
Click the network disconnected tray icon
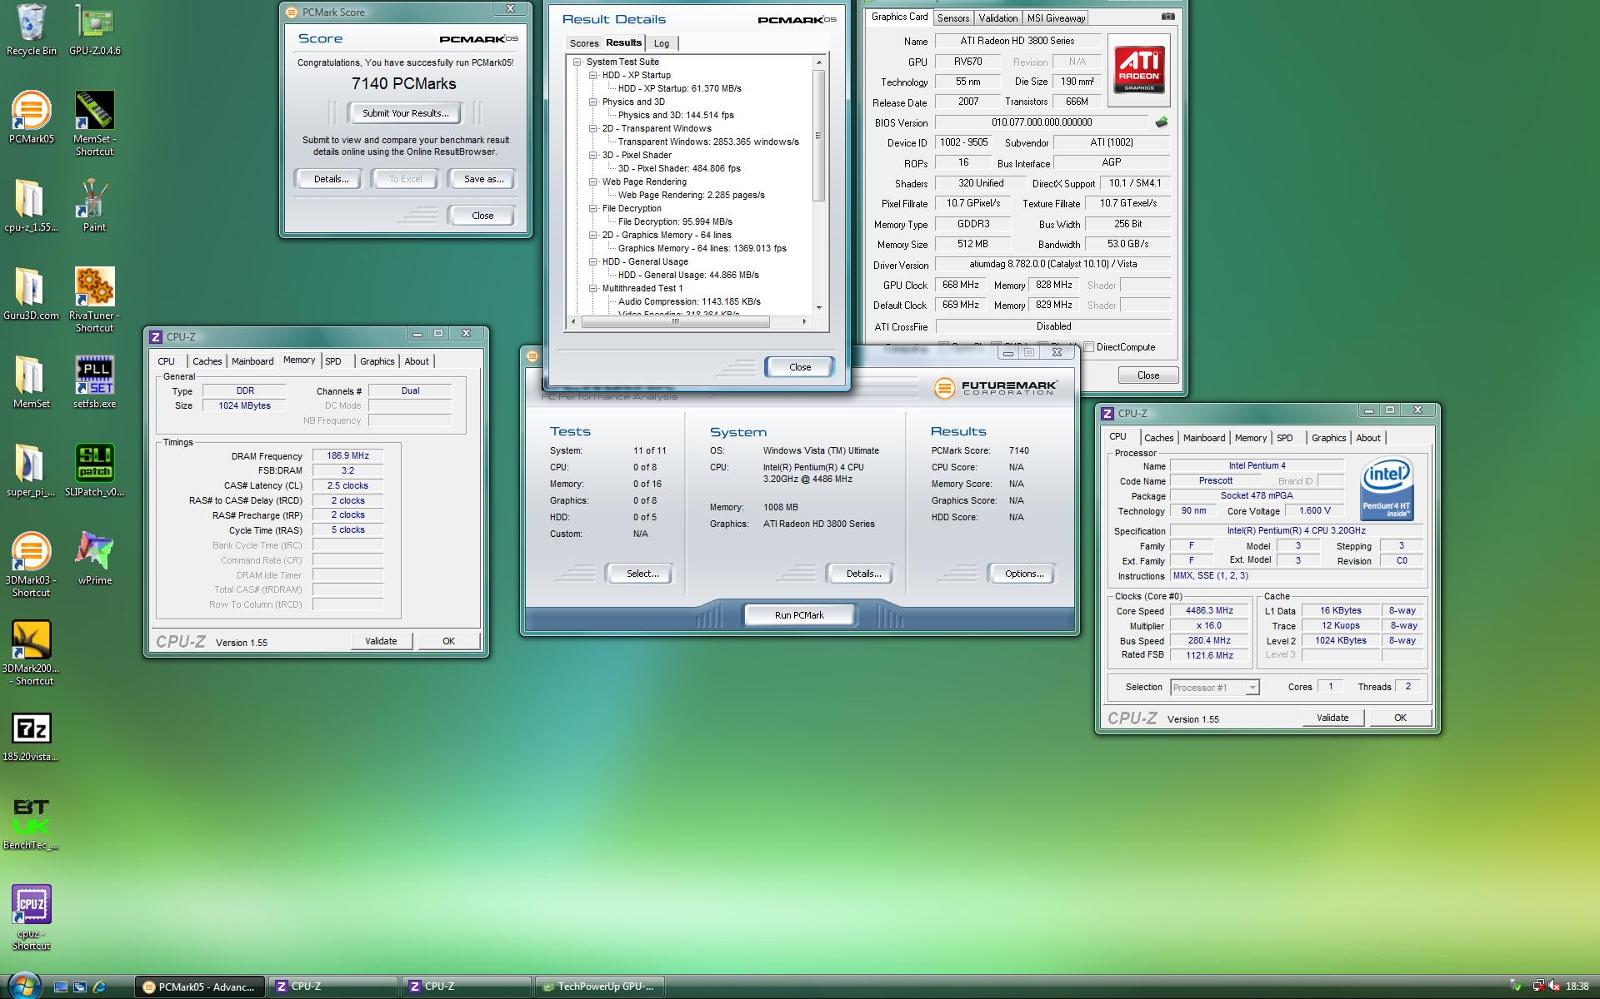coord(1539,987)
